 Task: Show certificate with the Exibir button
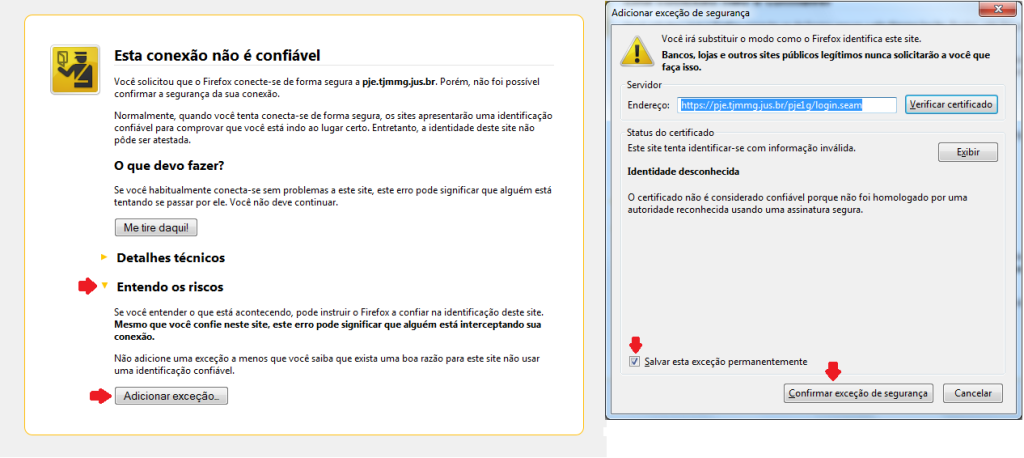click(x=968, y=152)
